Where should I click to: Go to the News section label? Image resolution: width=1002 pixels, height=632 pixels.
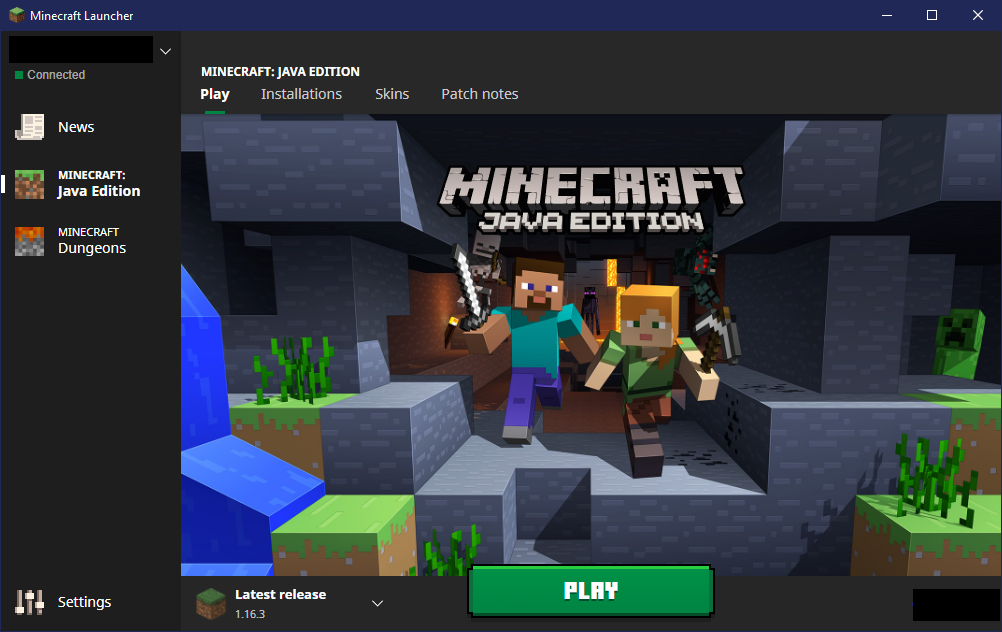76,127
